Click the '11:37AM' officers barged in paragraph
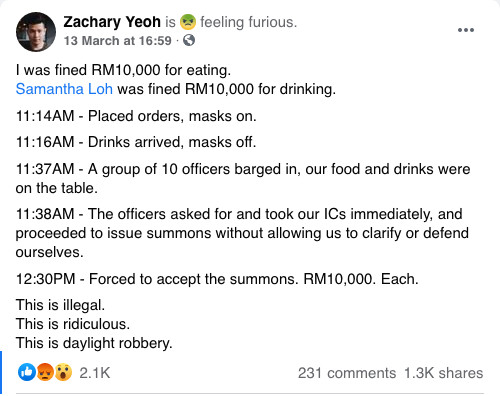The image size is (500, 396). [243, 178]
